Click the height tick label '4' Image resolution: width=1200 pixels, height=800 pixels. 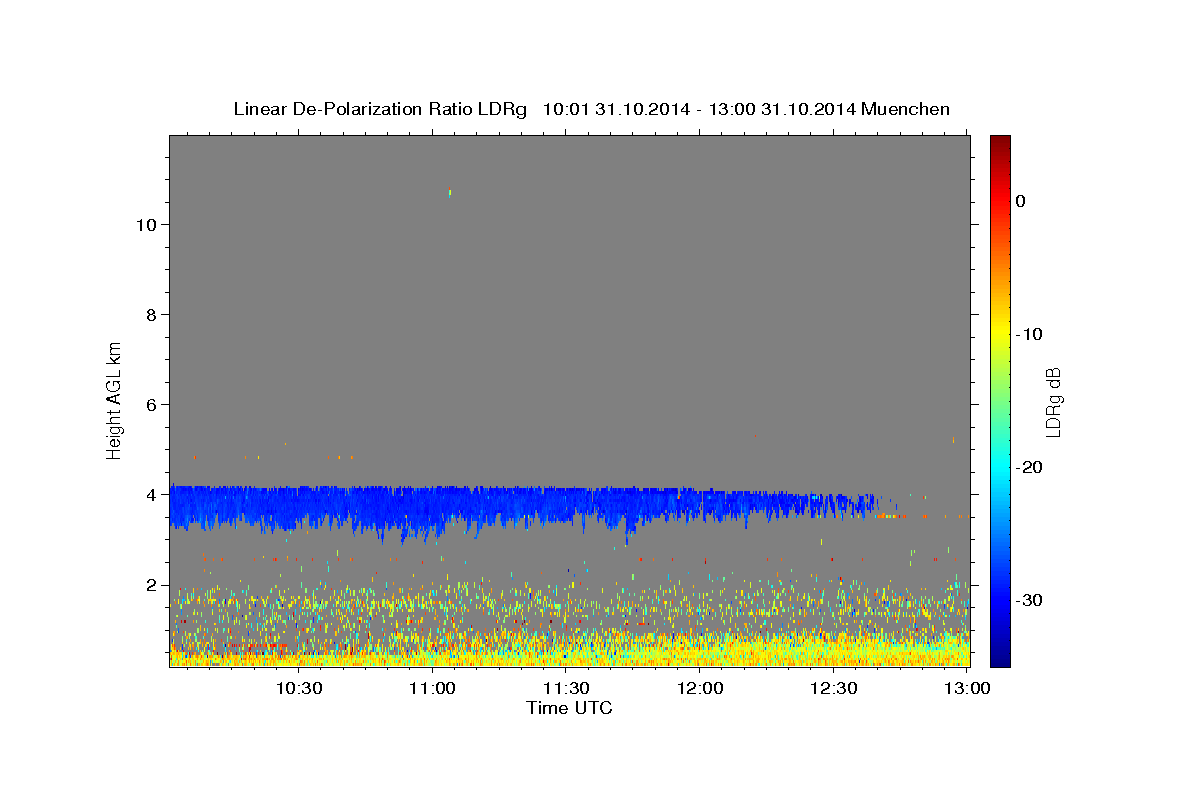point(151,494)
